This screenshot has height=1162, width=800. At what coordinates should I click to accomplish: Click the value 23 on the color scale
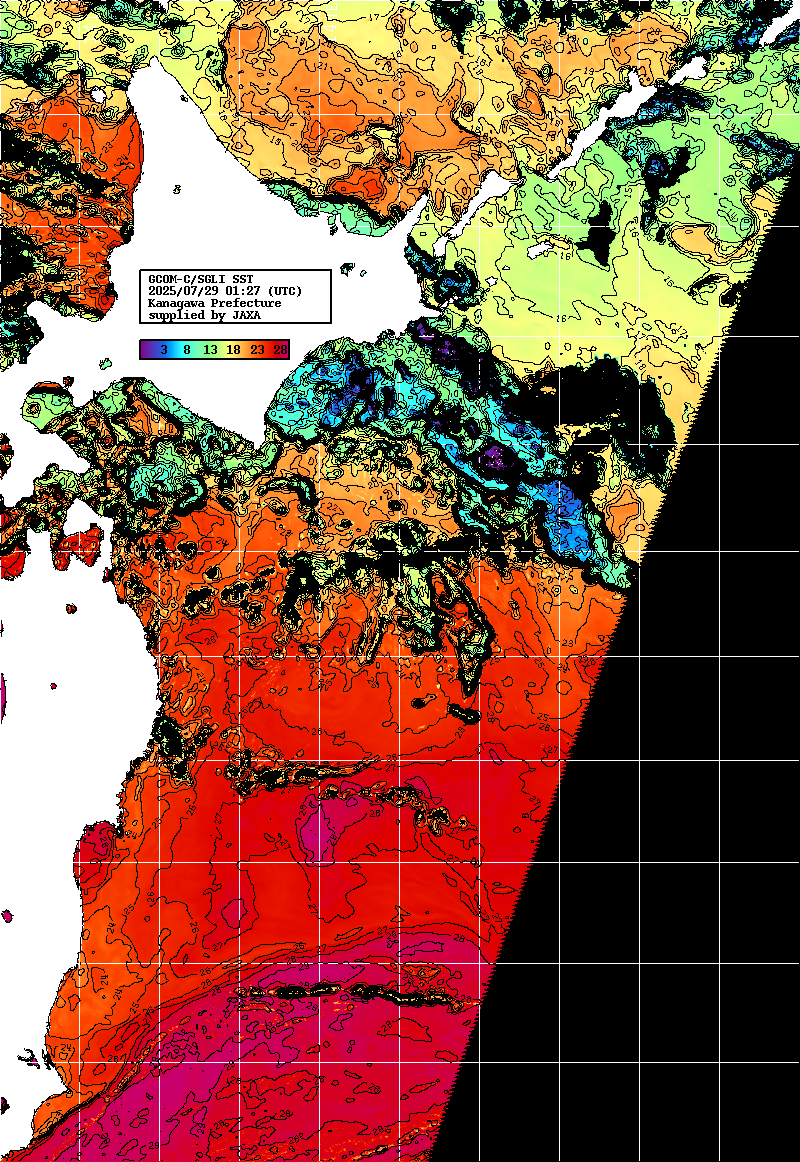pyautogui.click(x=257, y=350)
